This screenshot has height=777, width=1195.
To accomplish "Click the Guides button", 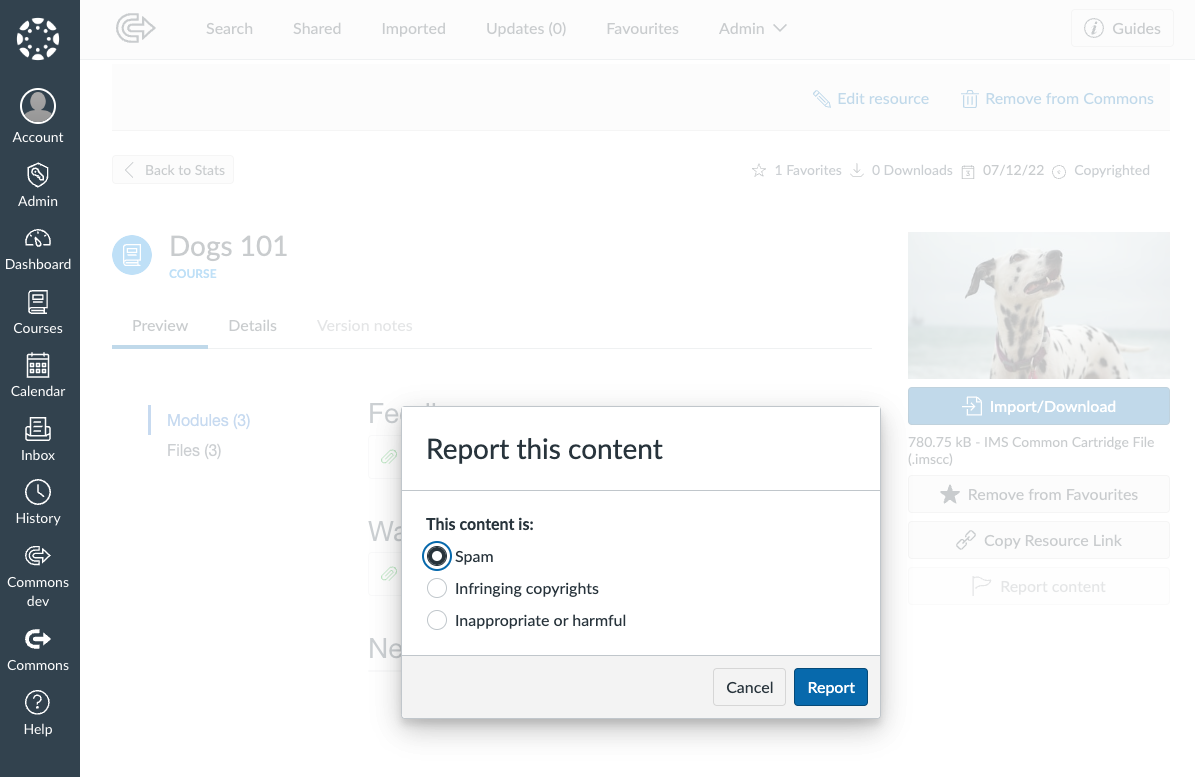I will (x=1122, y=28).
